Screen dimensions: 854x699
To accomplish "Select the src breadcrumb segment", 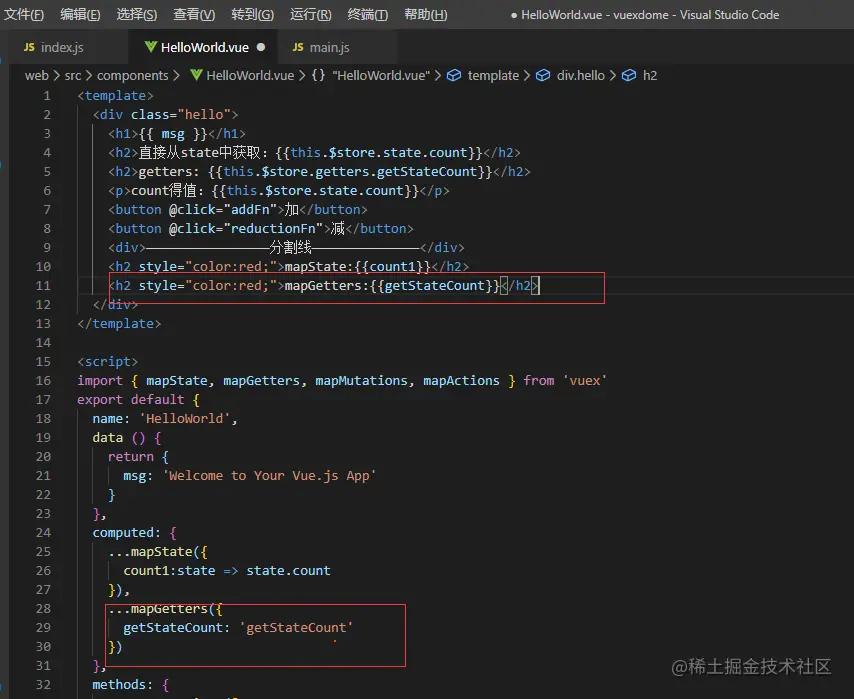I will [73, 75].
